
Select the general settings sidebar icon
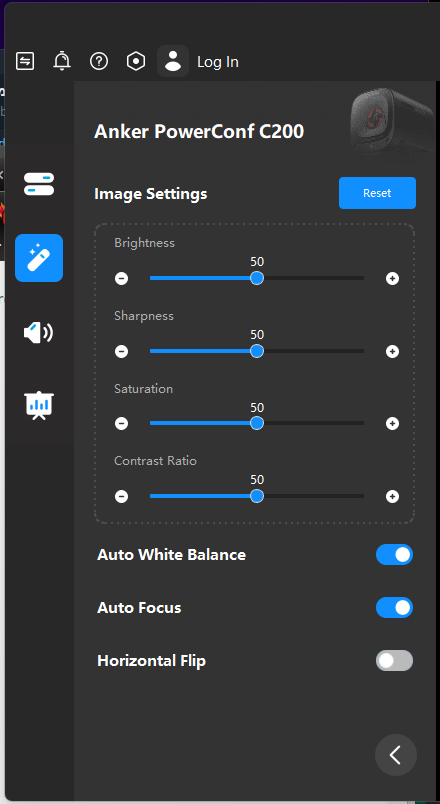(39, 184)
